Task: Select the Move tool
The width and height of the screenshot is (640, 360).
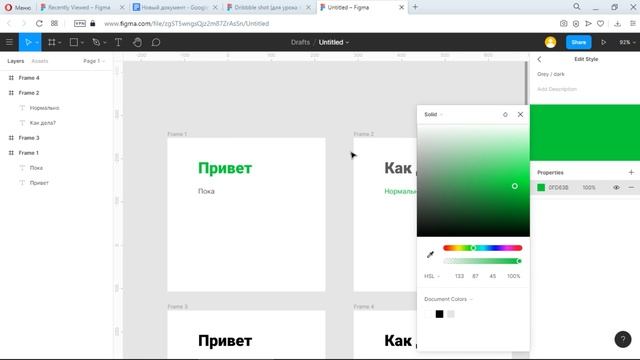Action: (x=28, y=42)
